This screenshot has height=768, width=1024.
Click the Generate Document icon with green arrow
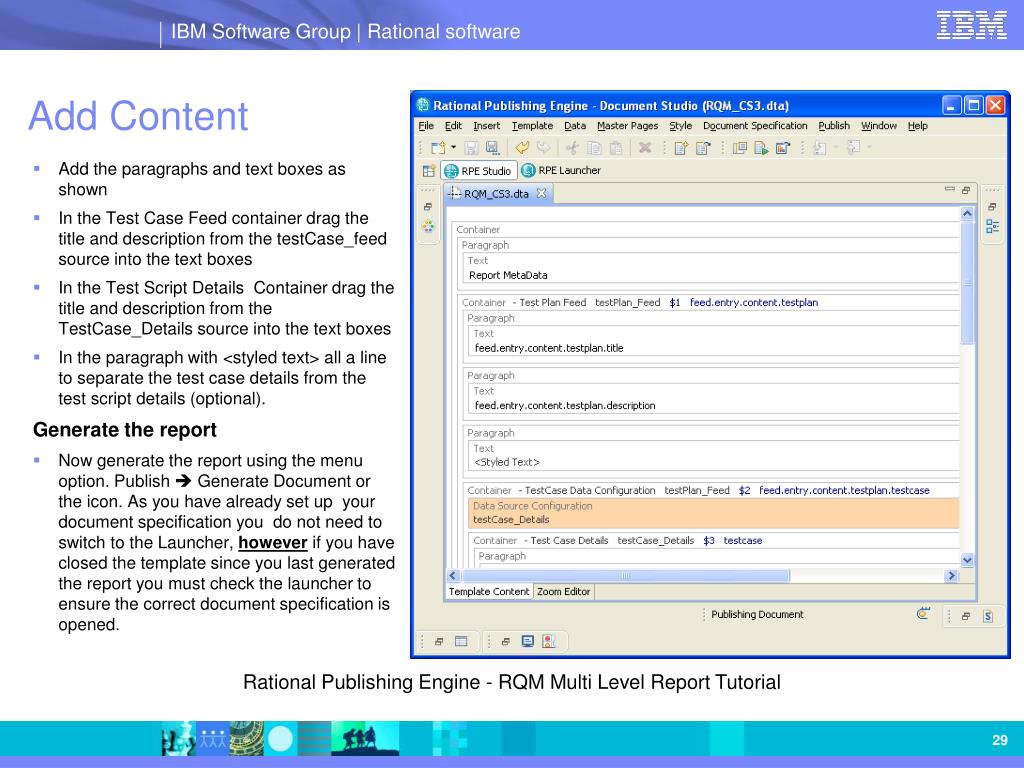761,148
